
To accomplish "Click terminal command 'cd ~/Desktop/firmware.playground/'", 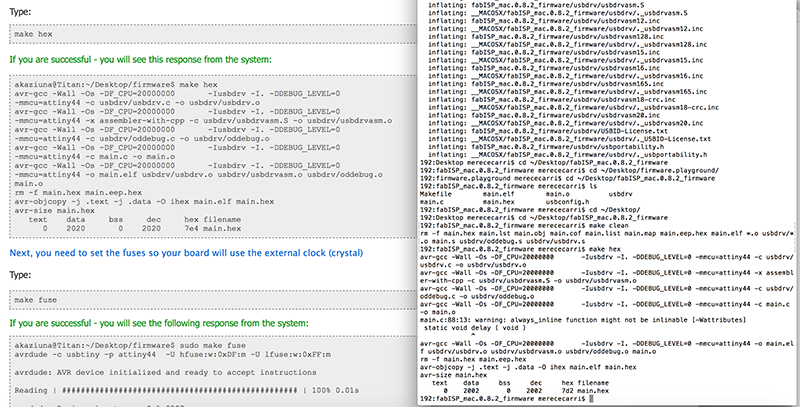I will (x=569, y=171).
